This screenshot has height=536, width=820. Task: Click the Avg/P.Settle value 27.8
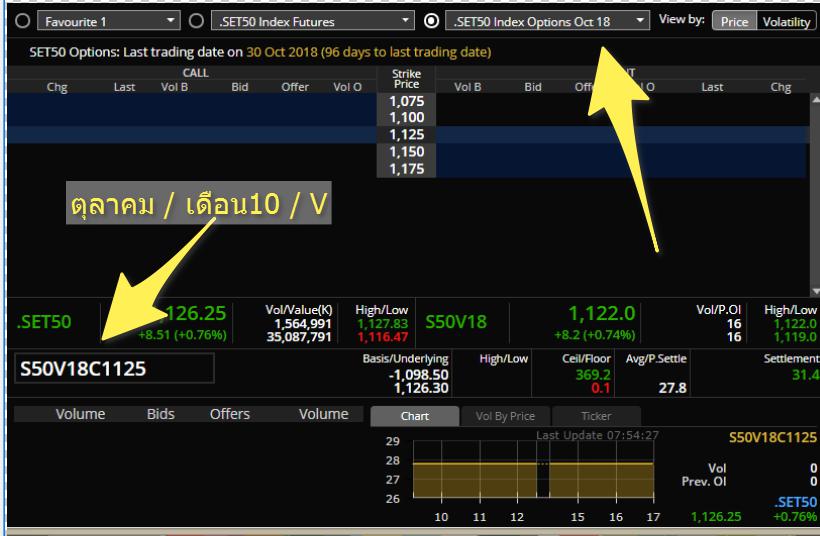pyautogui.click(x=673, y=388)
